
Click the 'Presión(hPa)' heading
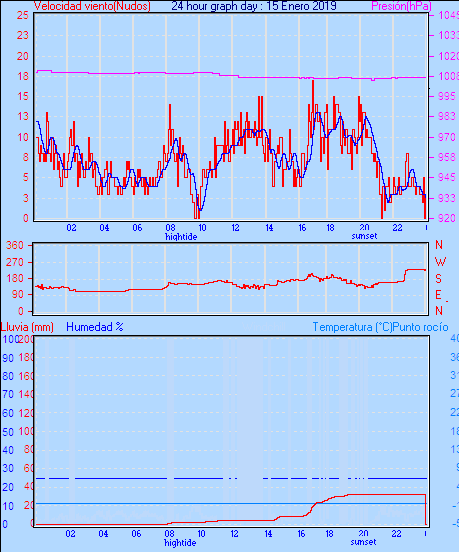tap(401, 6)
